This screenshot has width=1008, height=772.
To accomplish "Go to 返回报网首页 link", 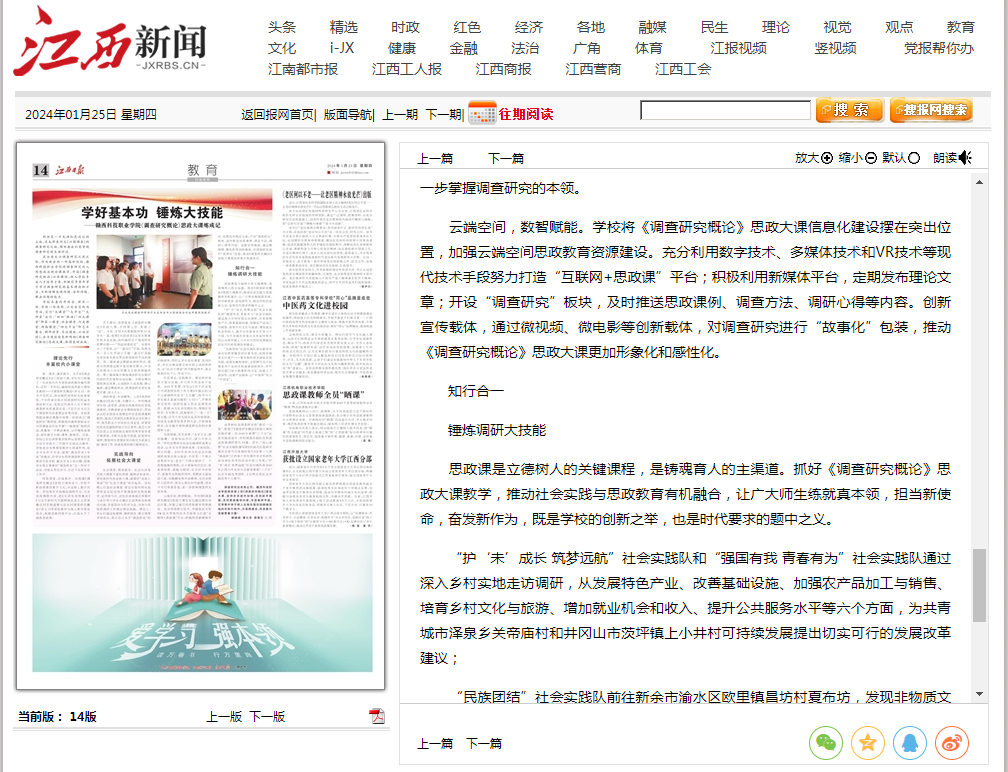I will click(x=277, y=115).
